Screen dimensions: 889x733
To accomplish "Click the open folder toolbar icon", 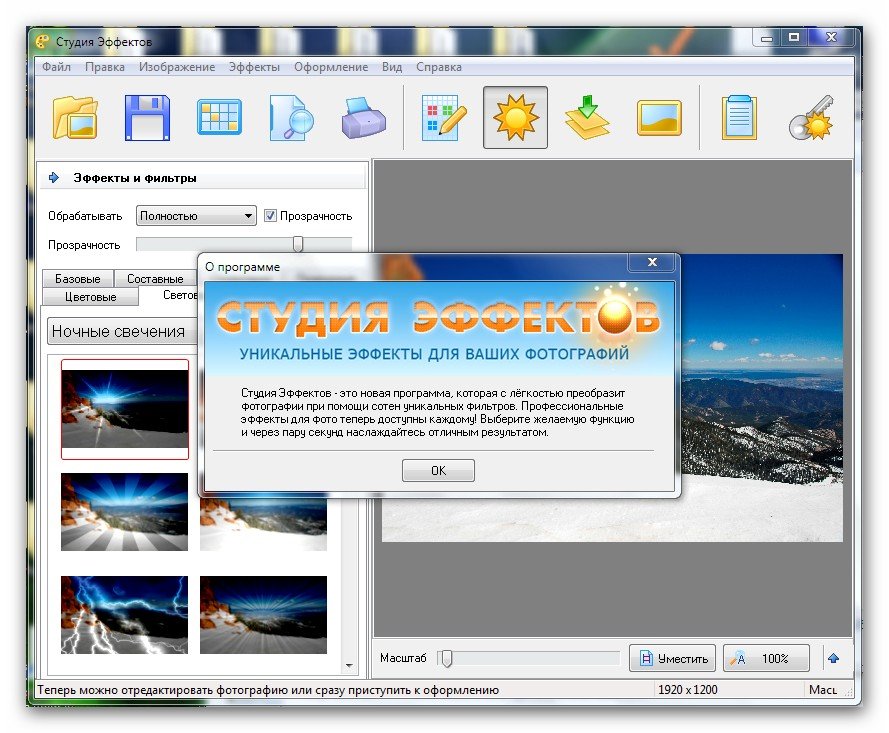I will coord(75,118).
